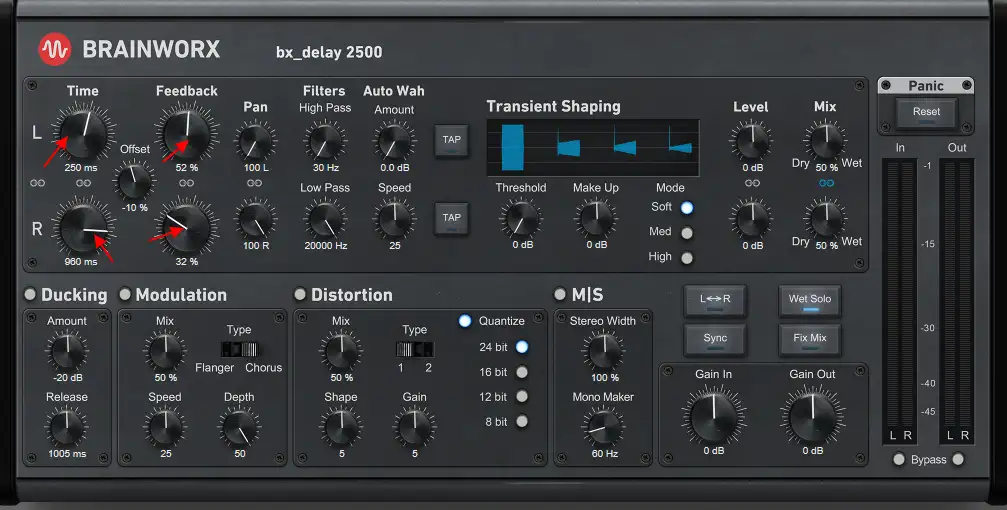Toggle the link icon beside the L label
This screenshot has width=1007, height=510.
click(x=38, y=183)
